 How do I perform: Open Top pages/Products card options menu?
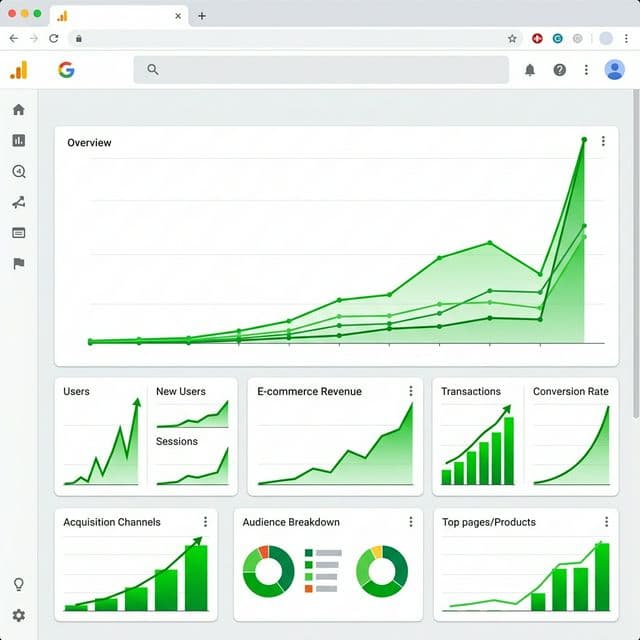tap(605, 522)
